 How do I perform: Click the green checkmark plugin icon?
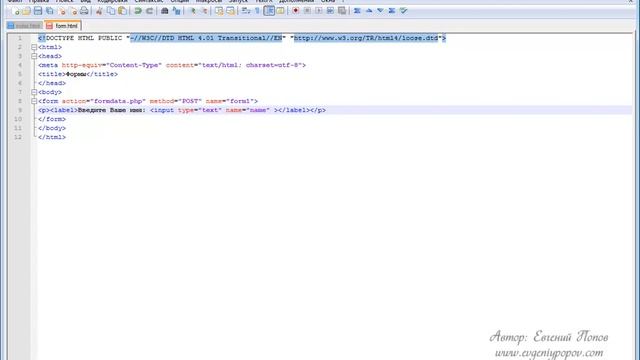click(x=403, y=11)
